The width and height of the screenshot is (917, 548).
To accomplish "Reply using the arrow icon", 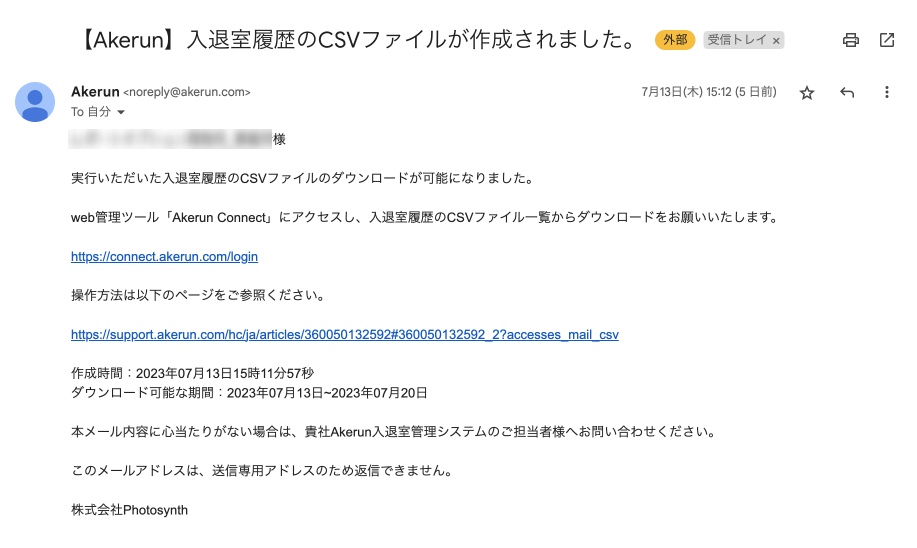I will (x=847, y=93).
